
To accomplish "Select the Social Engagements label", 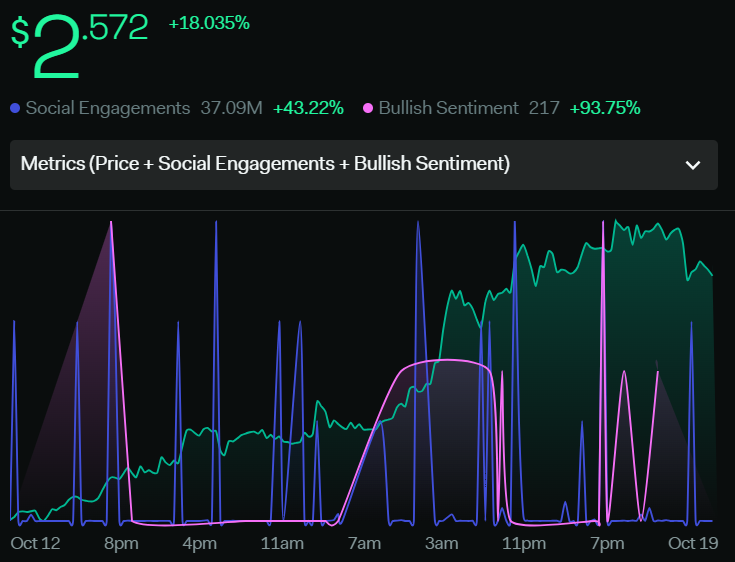I will point(108,108).
